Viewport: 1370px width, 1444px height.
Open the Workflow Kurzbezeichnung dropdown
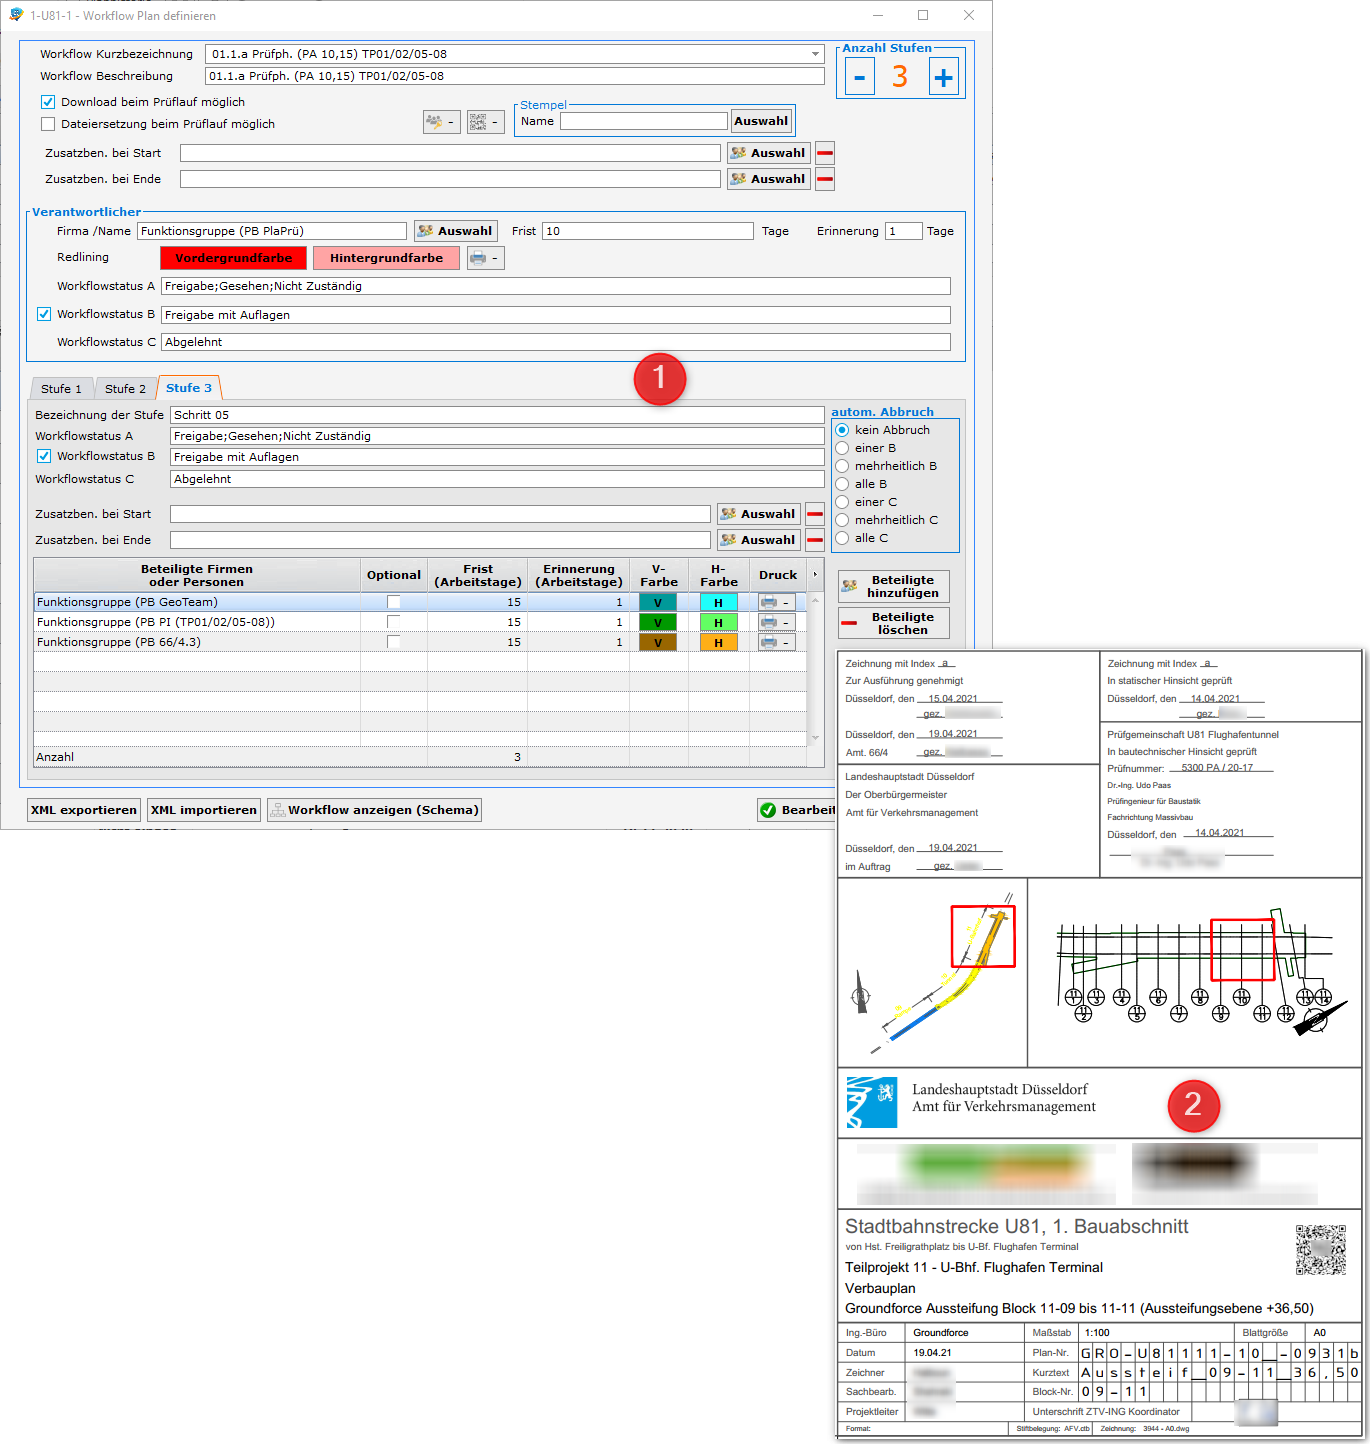tap(815, 54)
